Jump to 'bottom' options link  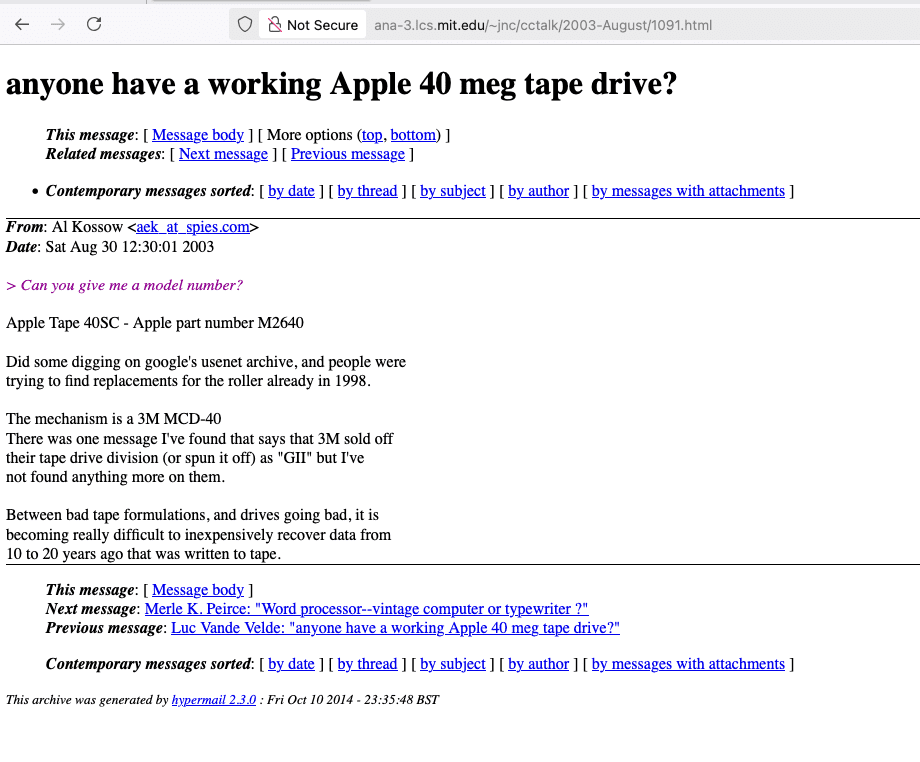click(413, 135)
